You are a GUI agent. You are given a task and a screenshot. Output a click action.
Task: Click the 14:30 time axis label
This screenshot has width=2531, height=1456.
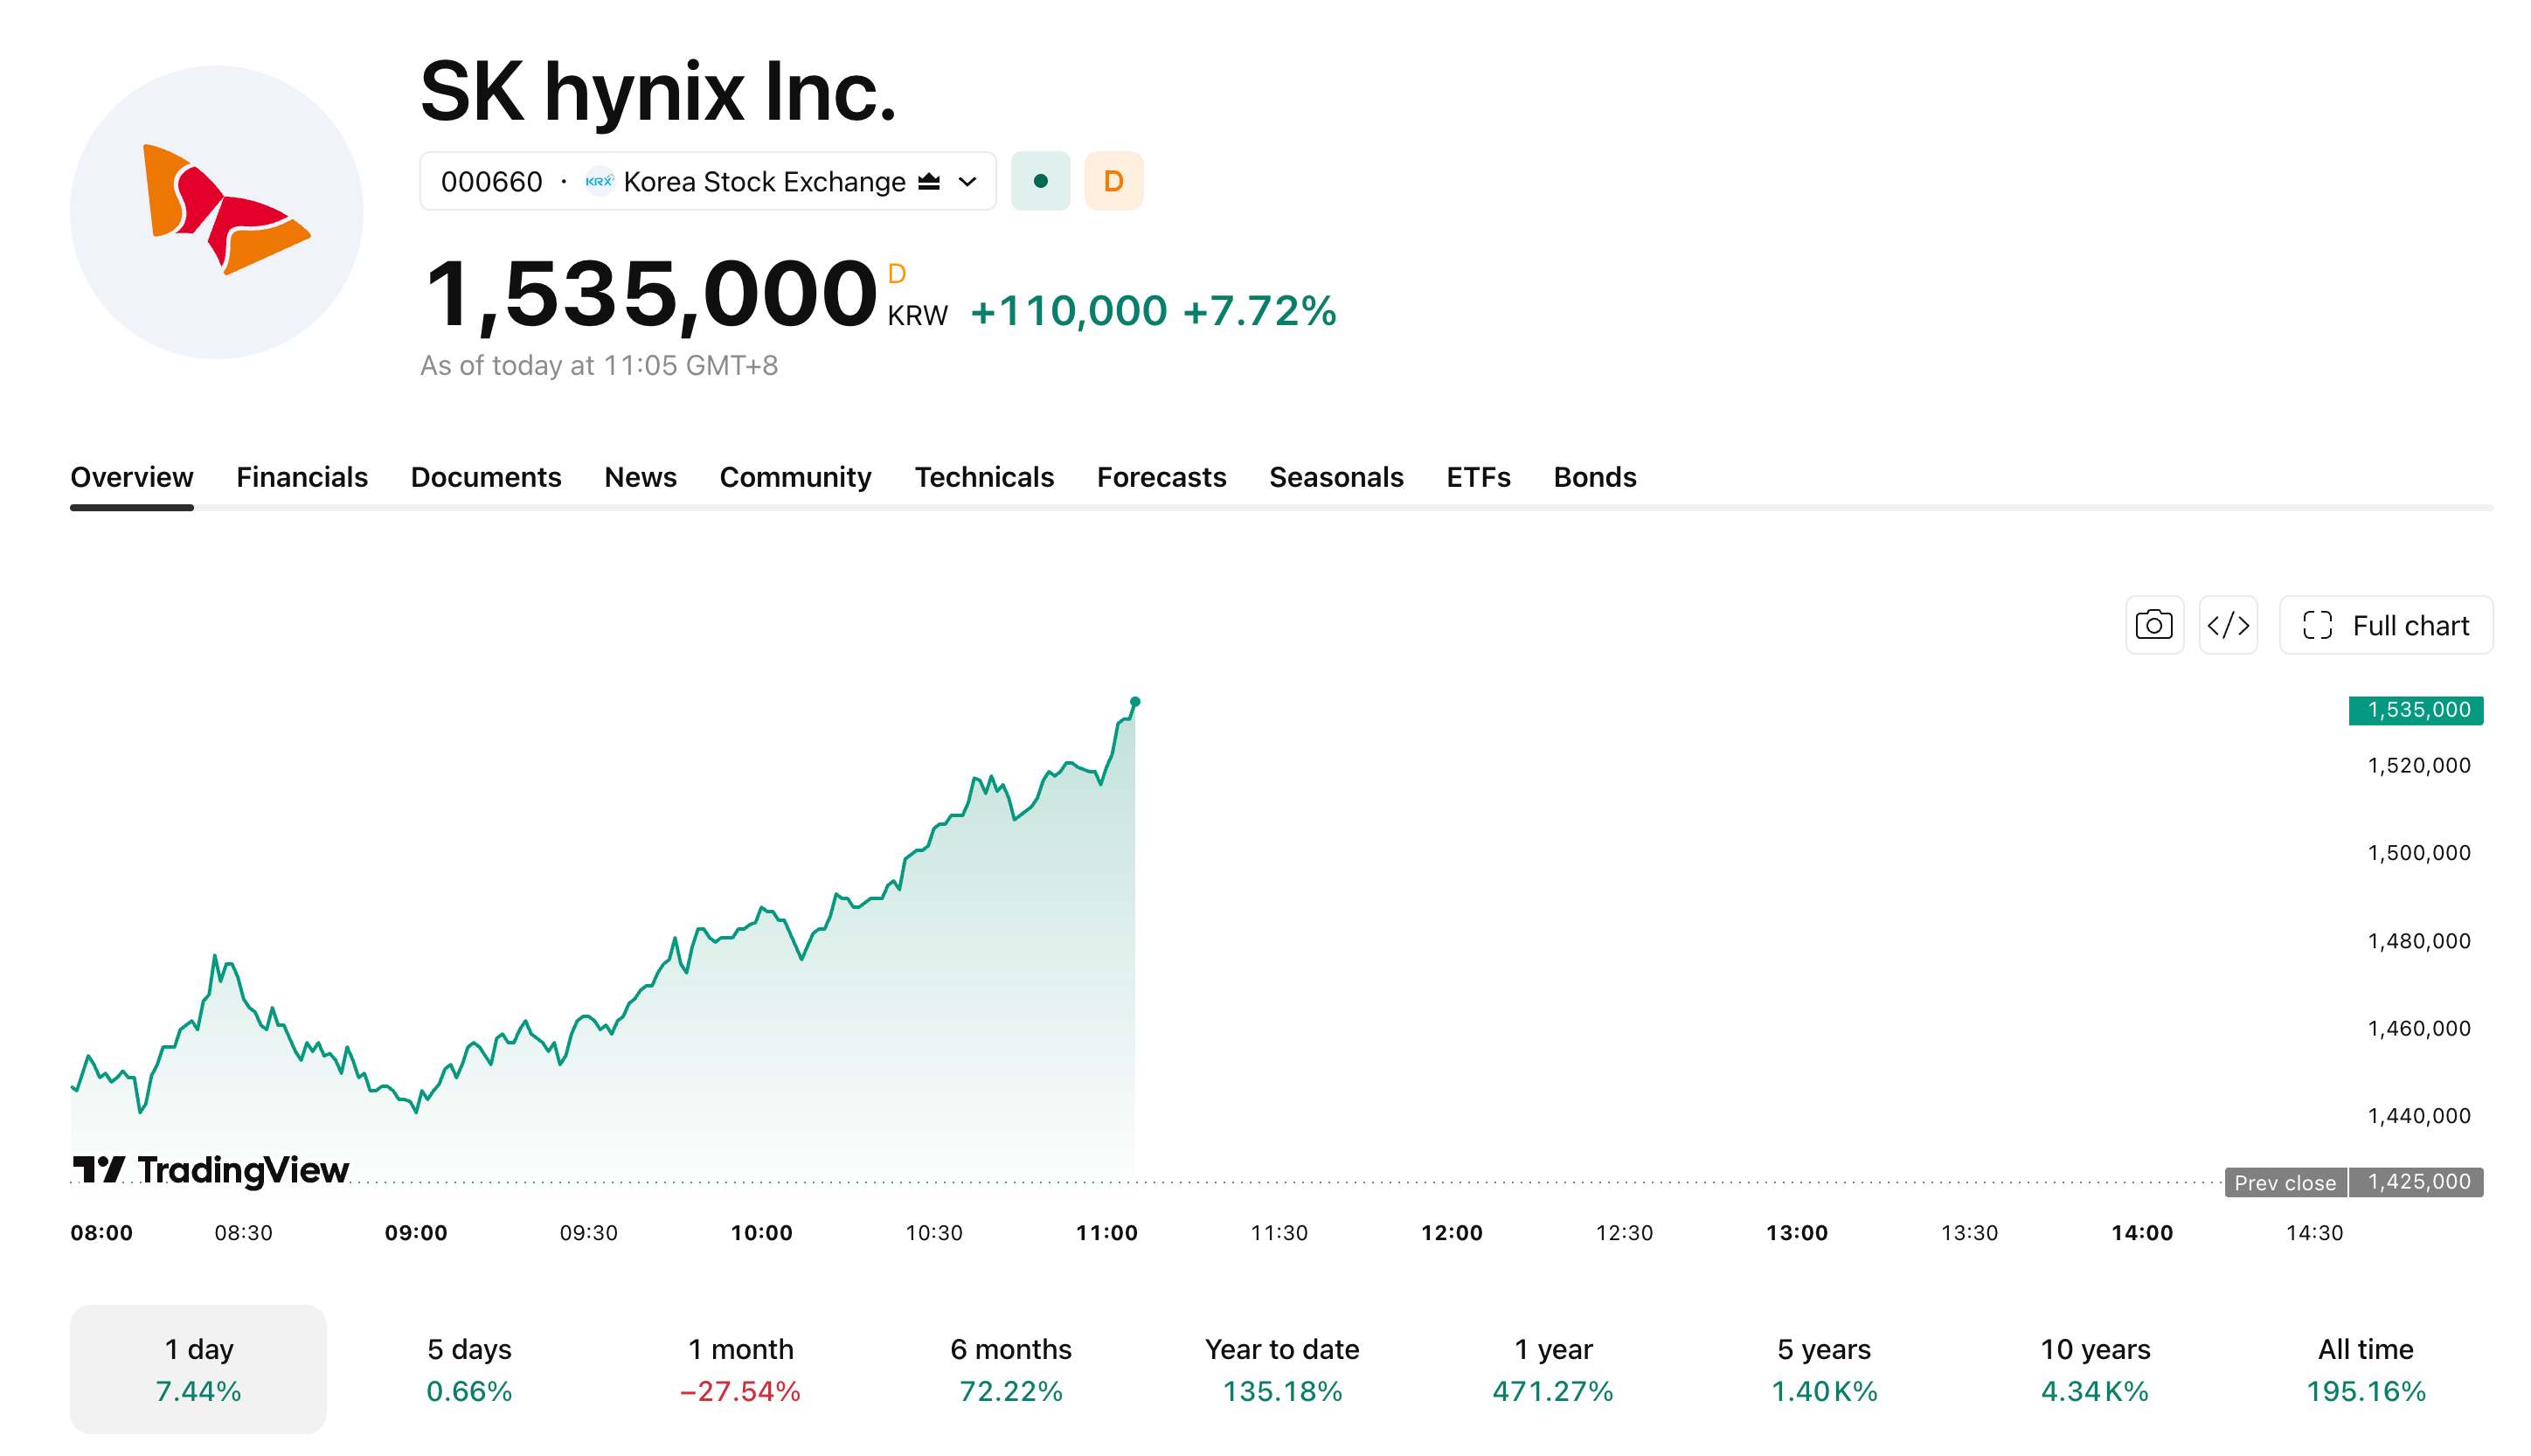click(2314, 1233)
